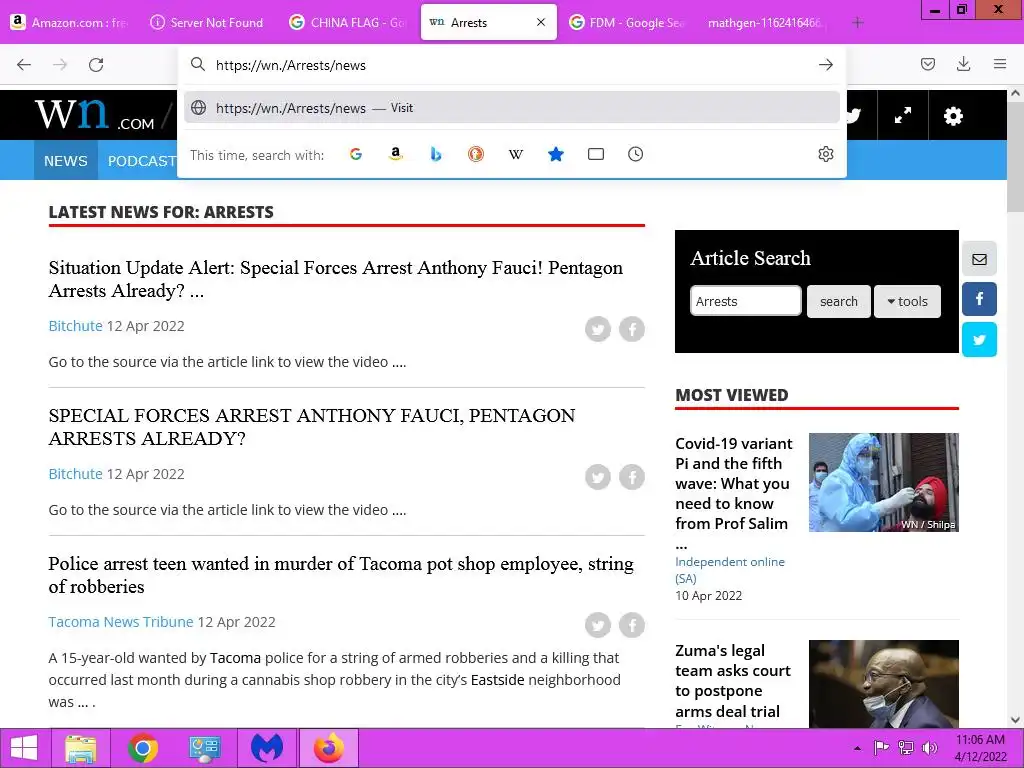The image size is (1024, 768).
Task: Click the fullscreen expand icon in site header
Action: (903, 116)
